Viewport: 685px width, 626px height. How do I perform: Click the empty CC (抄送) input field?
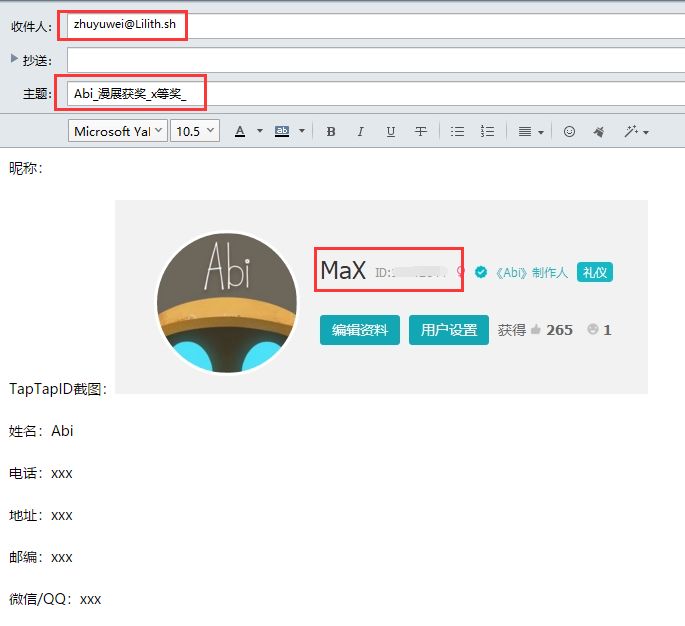(376, 60)
